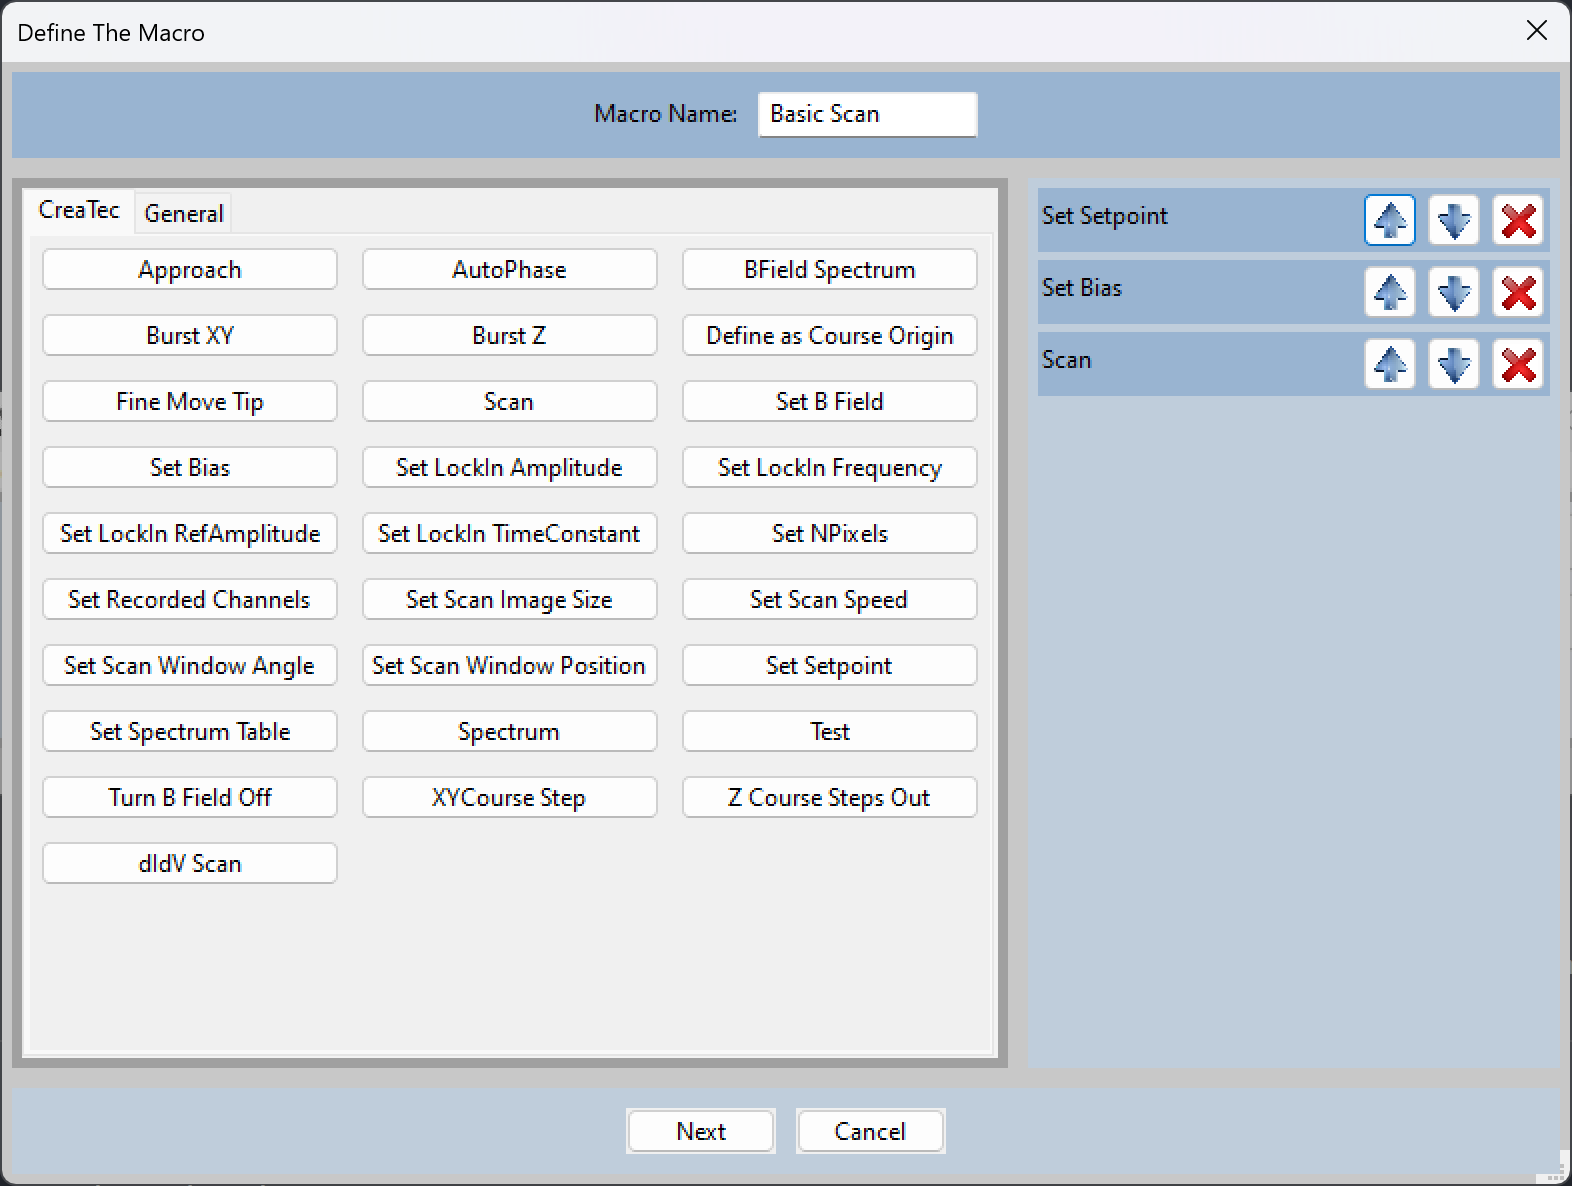Remove the Set Bias step

pos(1518,292)
